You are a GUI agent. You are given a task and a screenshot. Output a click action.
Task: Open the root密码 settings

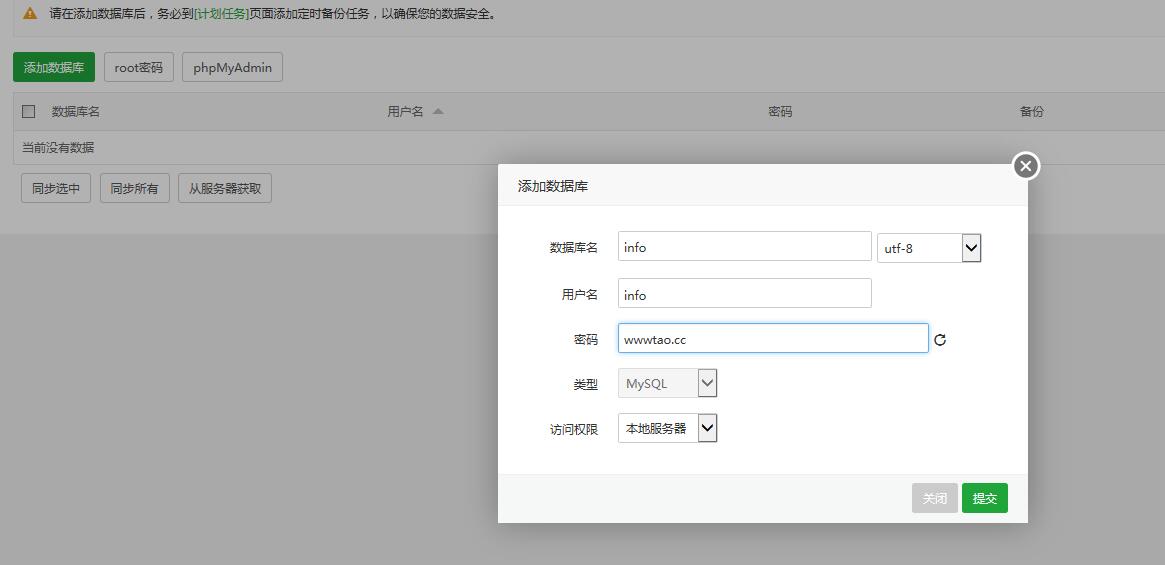pos(139,68)
